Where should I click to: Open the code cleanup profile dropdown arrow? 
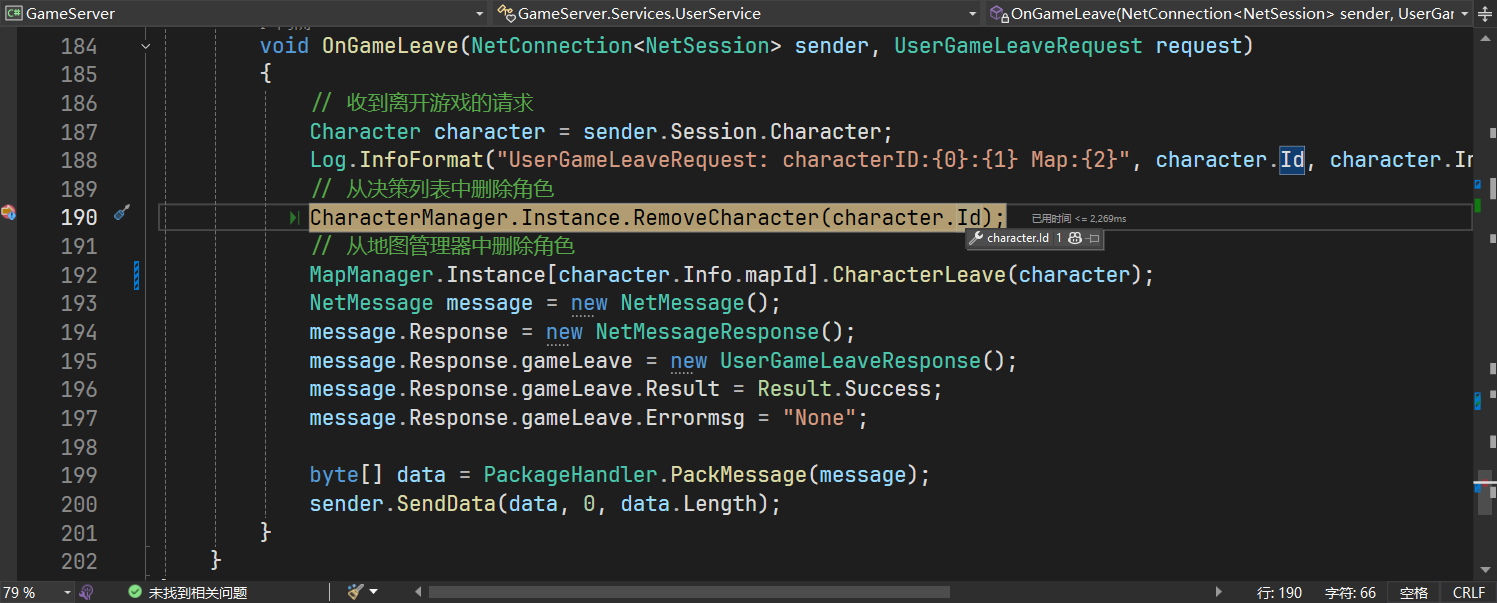click(x=374, y=592)
